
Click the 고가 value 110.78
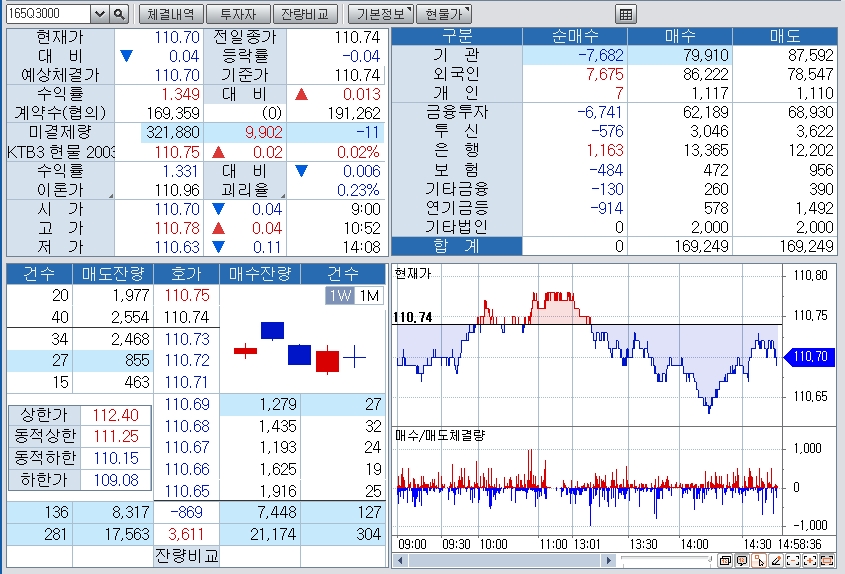coord(177,228)
